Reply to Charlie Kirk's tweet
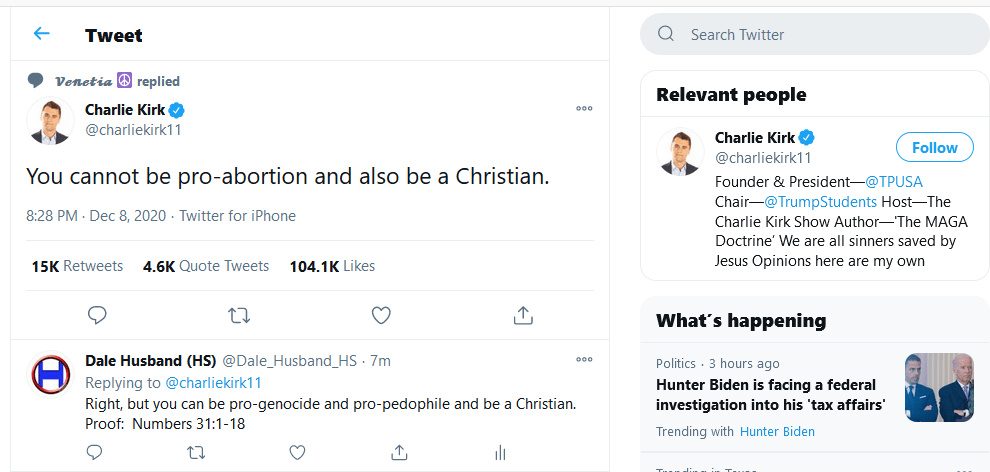Viewport: 990px width, 472px height. [x=97, y=315]
